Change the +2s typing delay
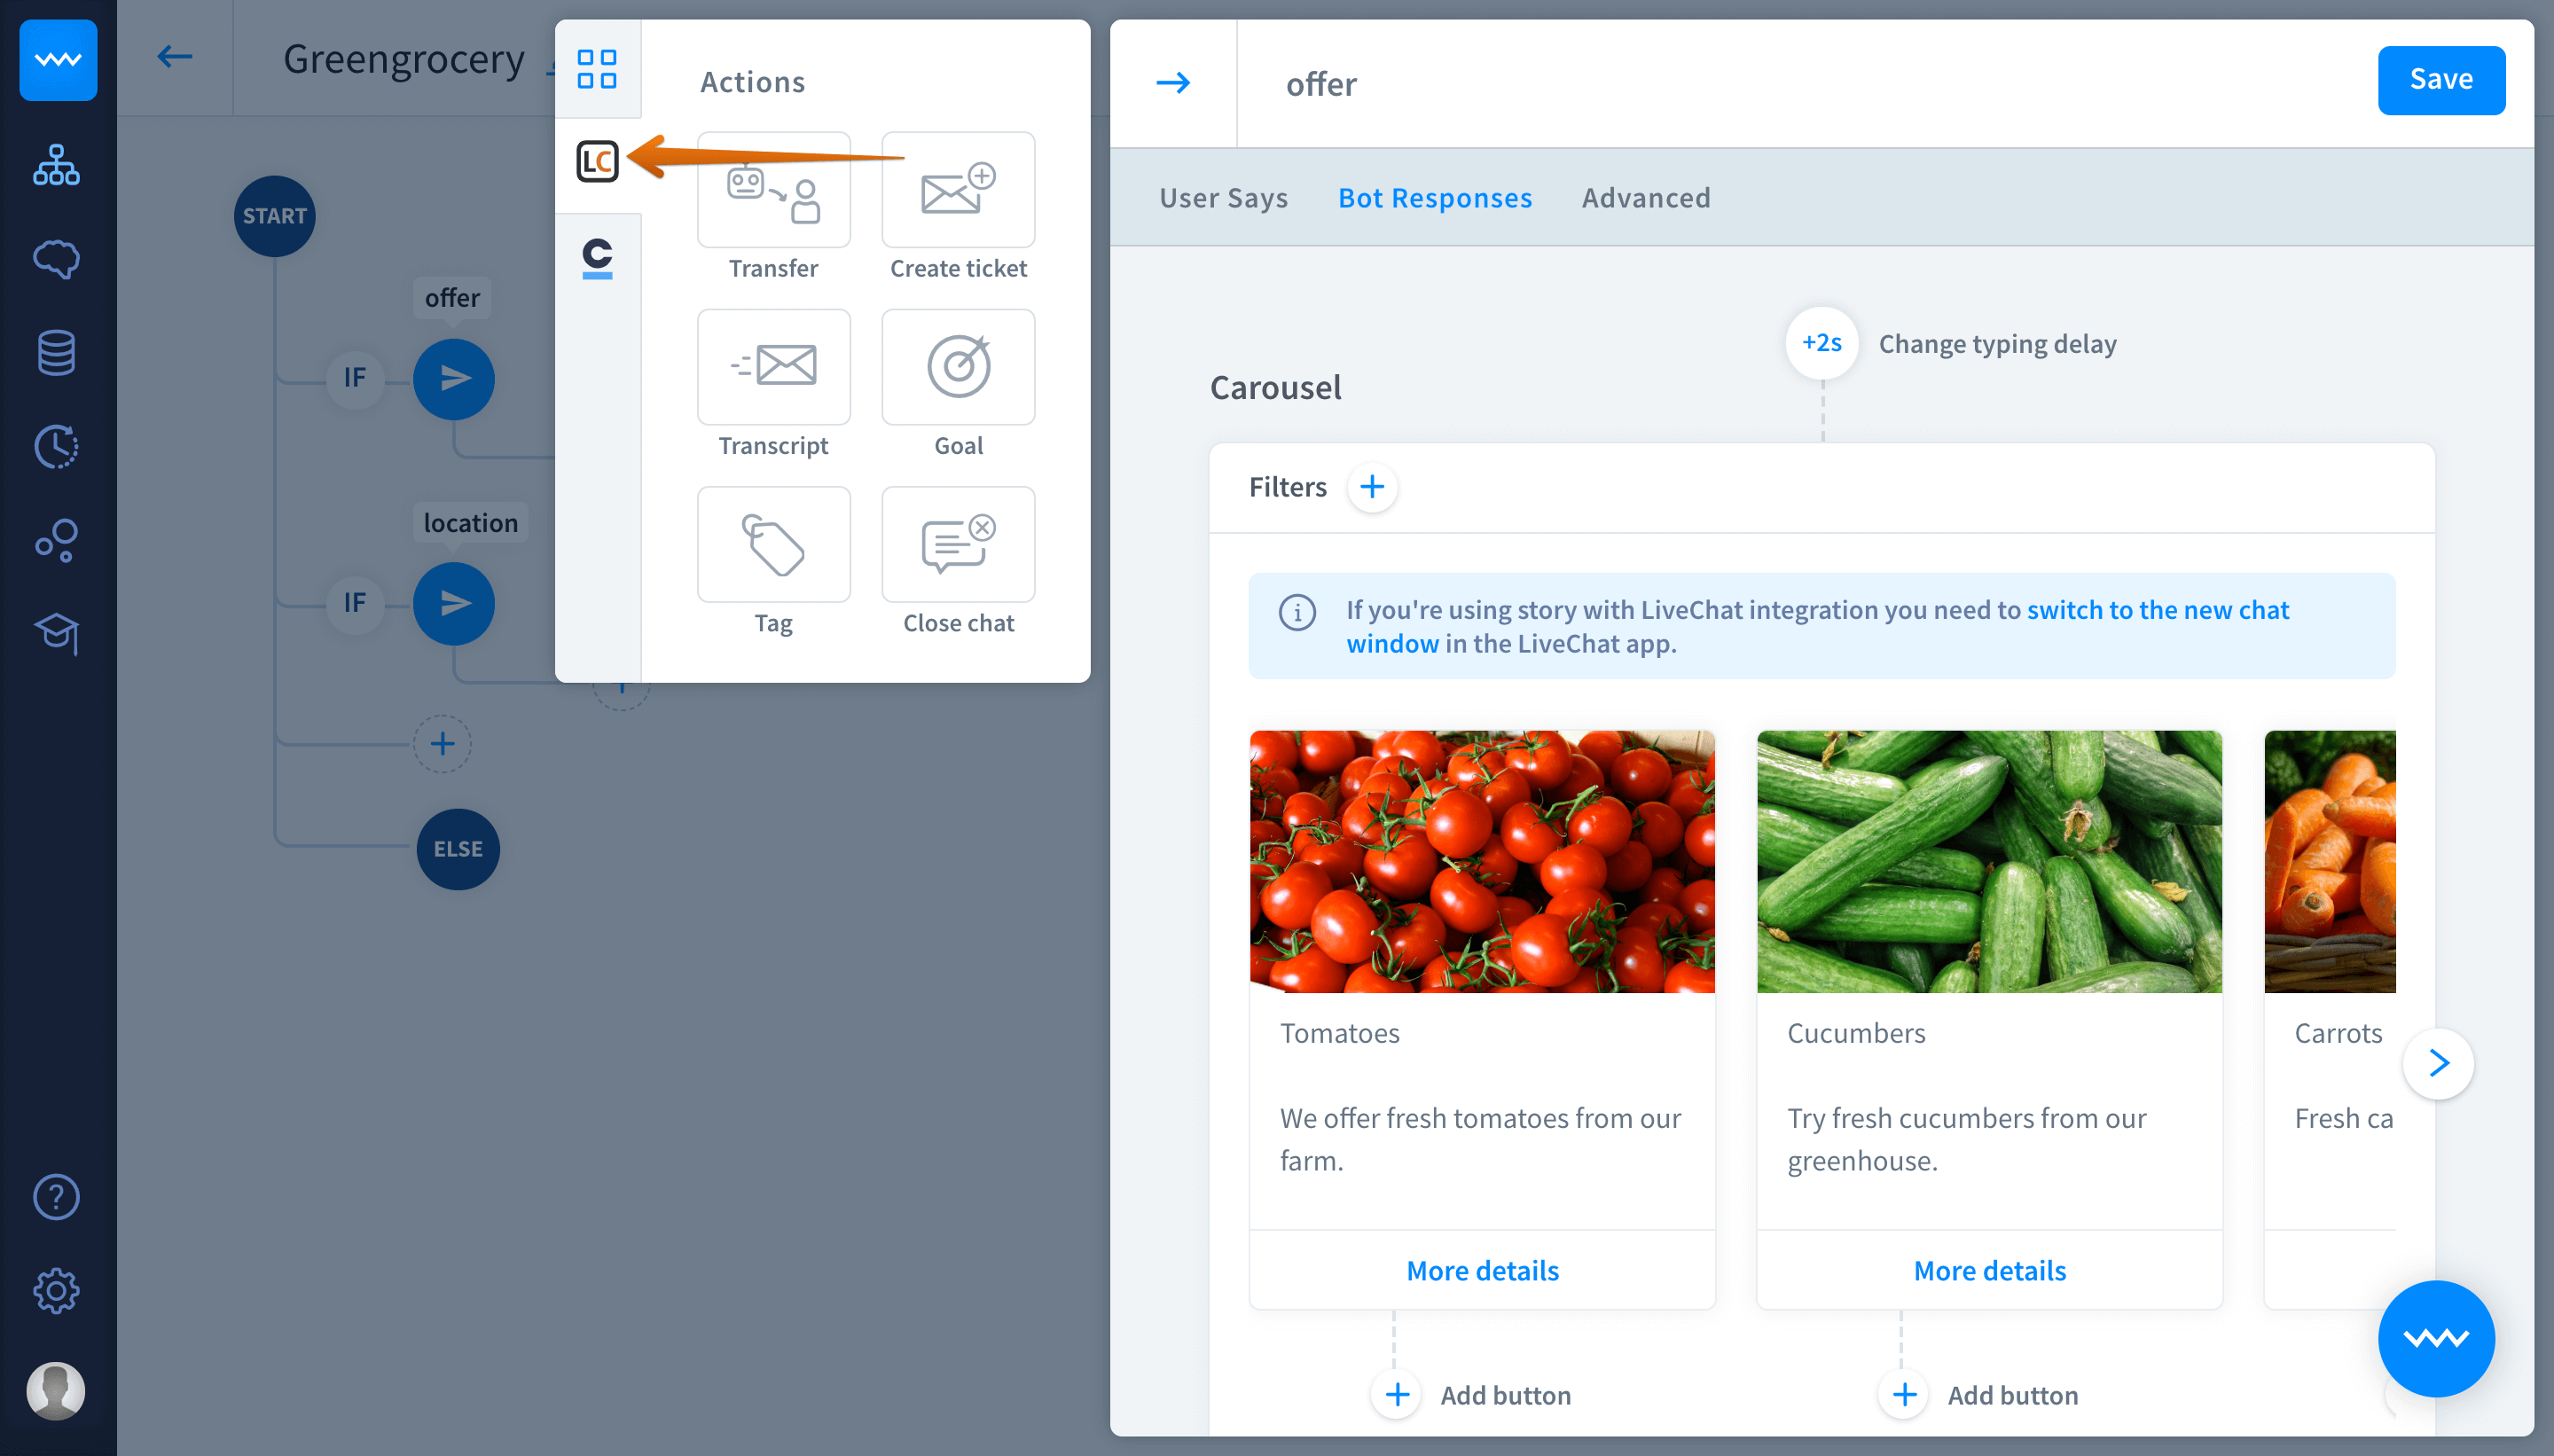Image resolution: width=2554 pixels, height=1456 pixels. point(1821,343)
